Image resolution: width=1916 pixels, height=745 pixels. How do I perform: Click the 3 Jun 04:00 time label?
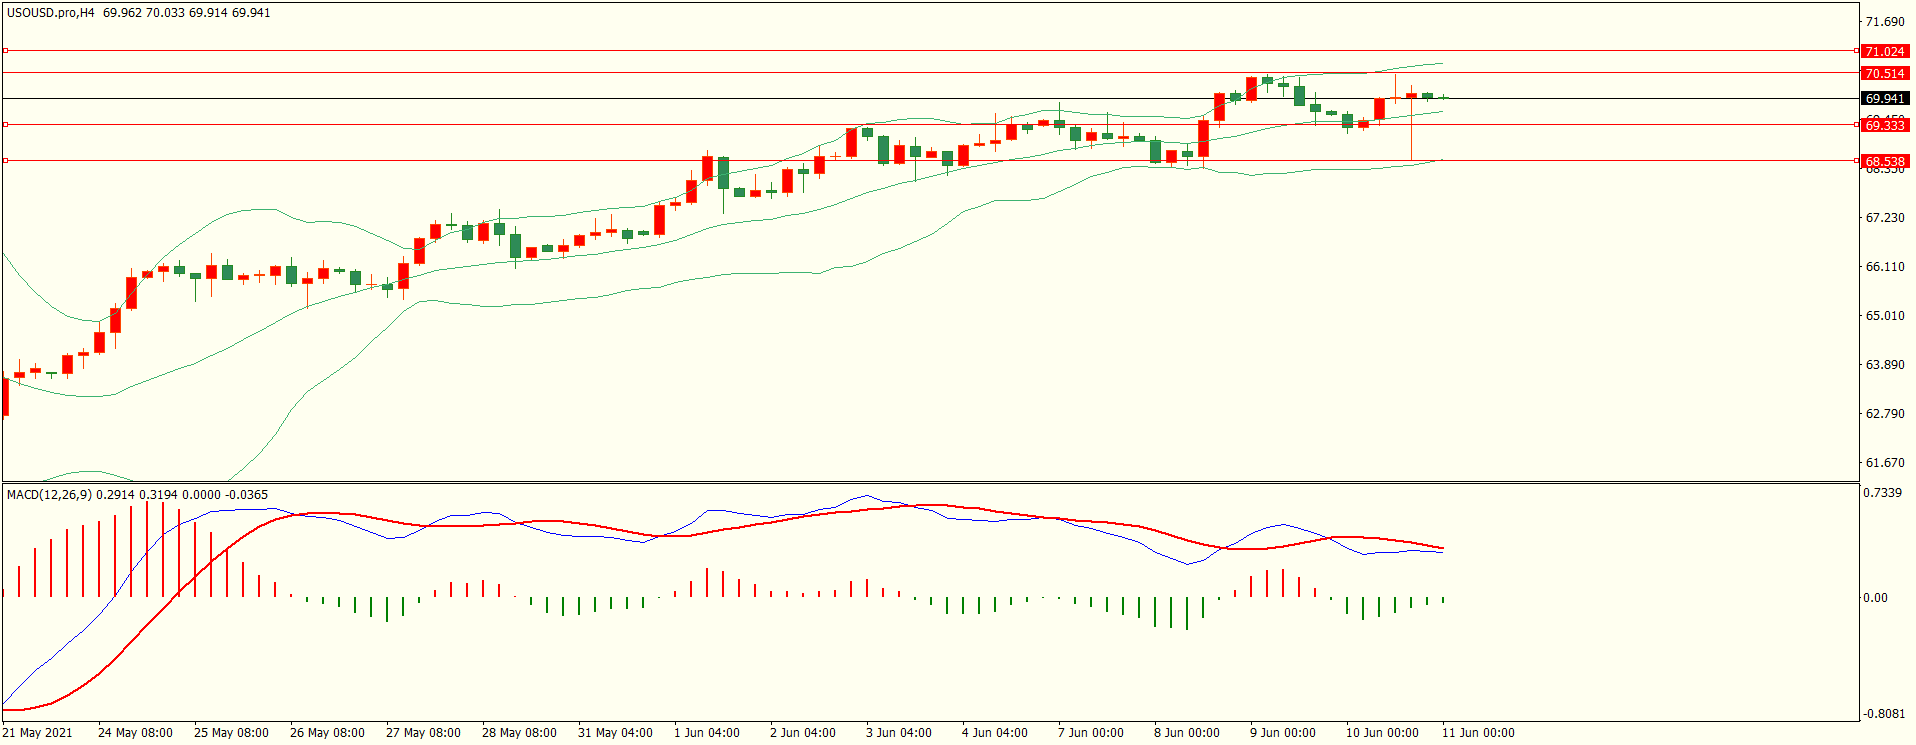899,732
